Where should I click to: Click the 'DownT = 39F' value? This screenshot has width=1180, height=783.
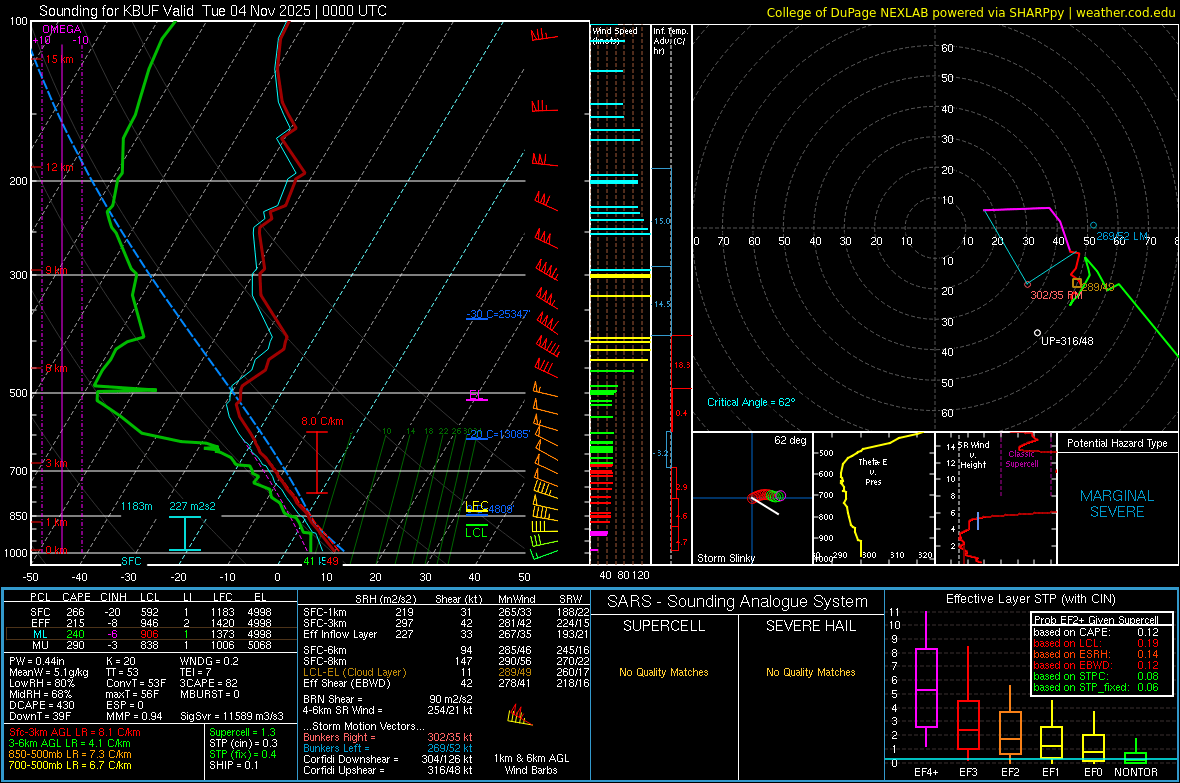click(x=40, y=717)
